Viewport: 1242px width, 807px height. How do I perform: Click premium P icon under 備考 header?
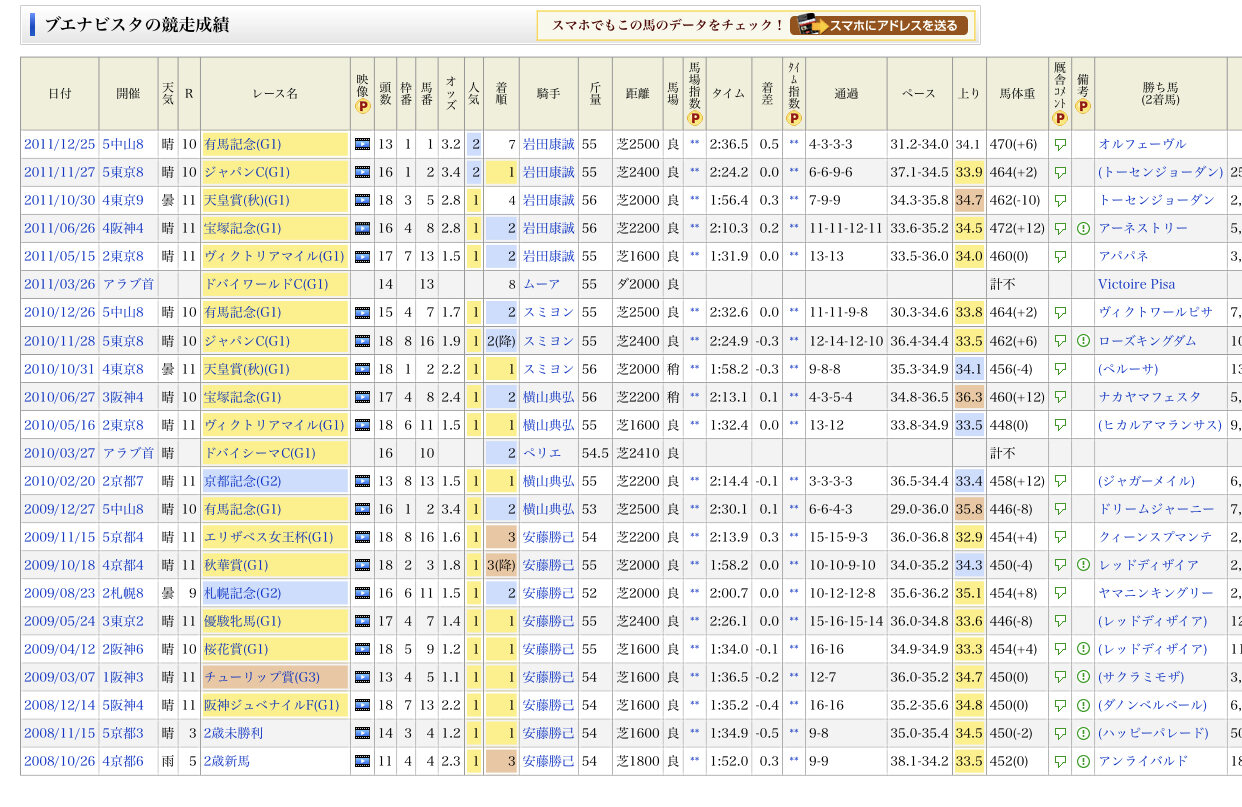click(1082, 106)
